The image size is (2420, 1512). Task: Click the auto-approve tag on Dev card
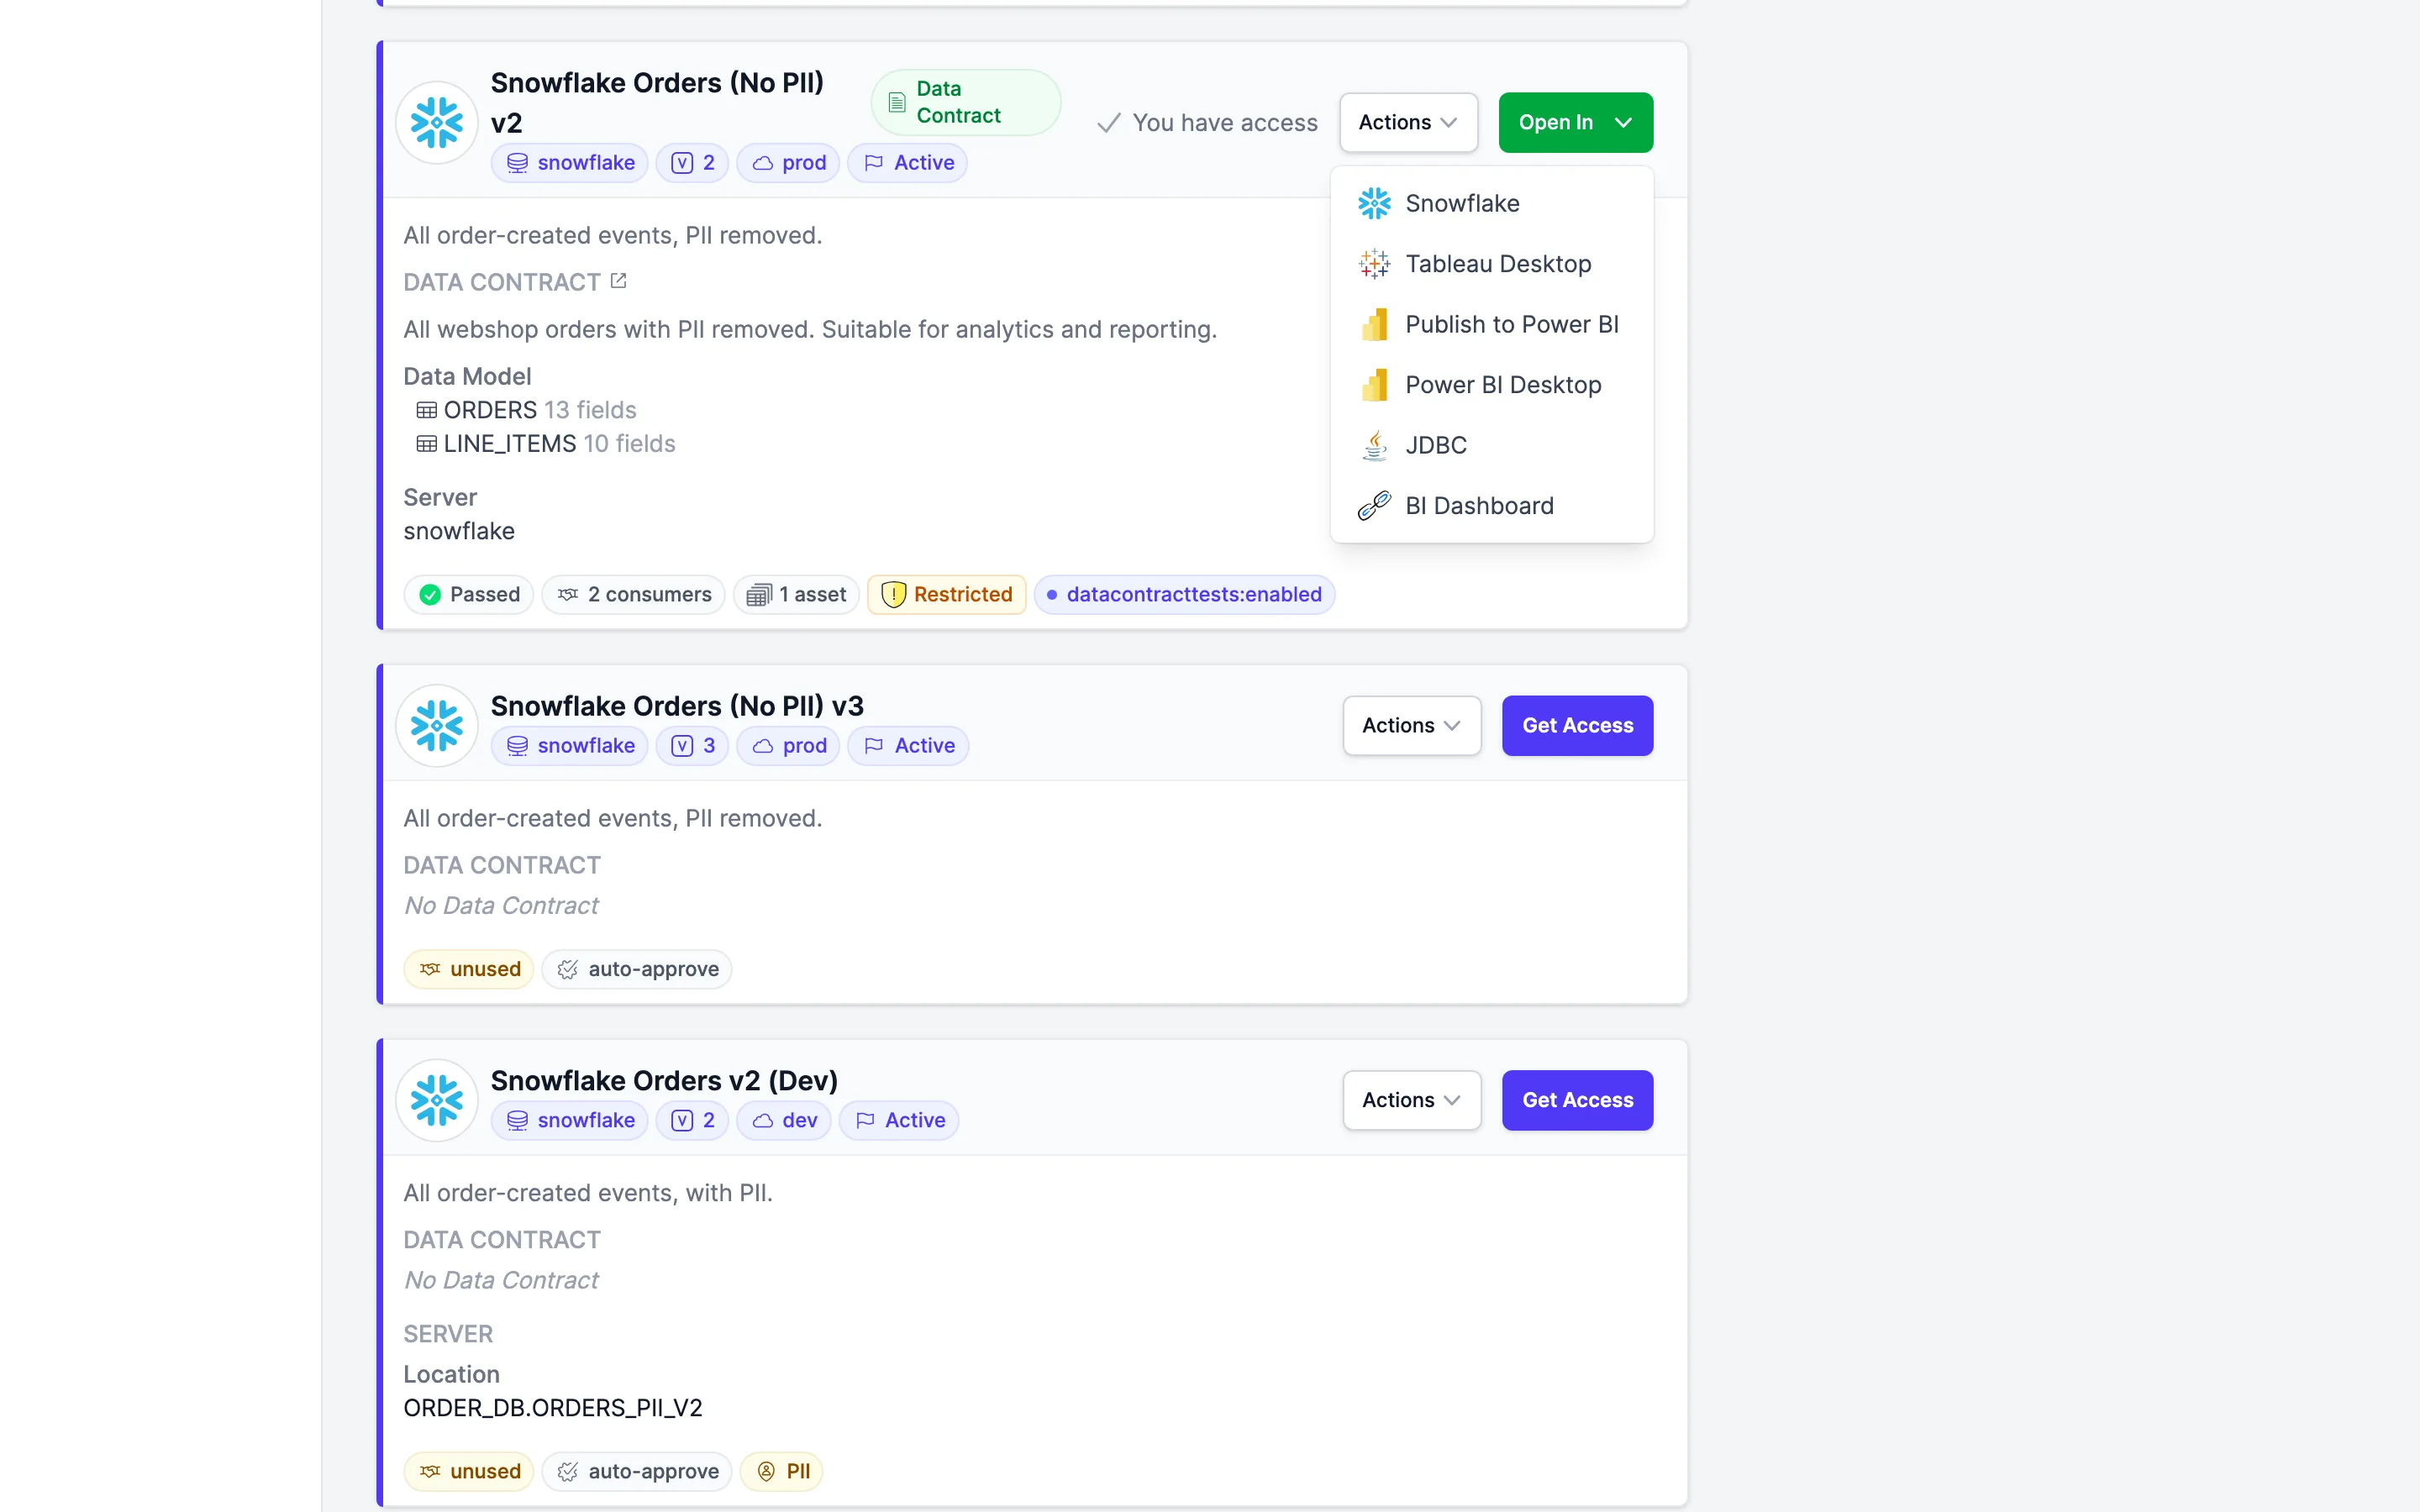[637, 1471]
